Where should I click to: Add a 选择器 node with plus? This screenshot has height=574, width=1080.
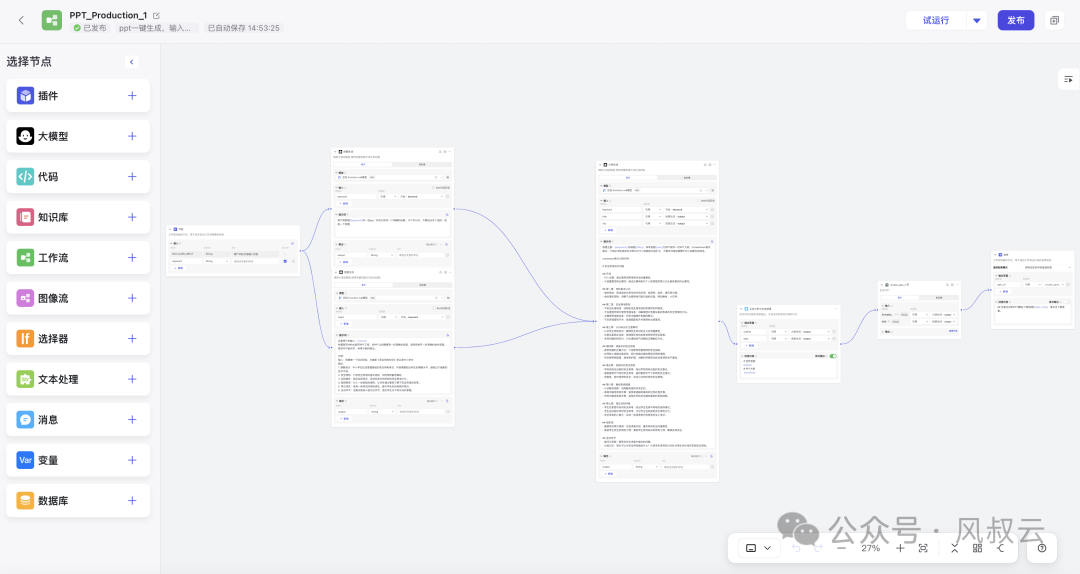click(x=132, y=338)
